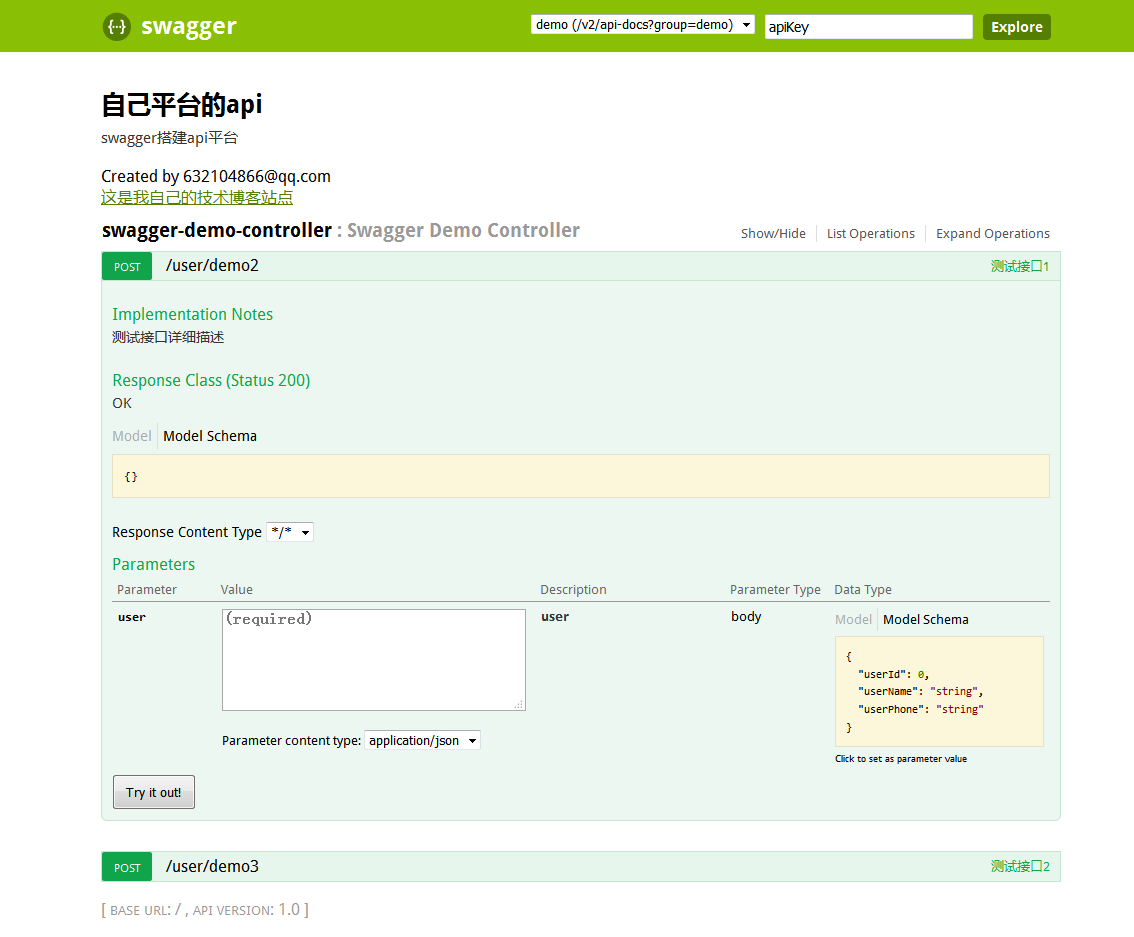Click '自己平台的api' page title

[x=182, y=105]
